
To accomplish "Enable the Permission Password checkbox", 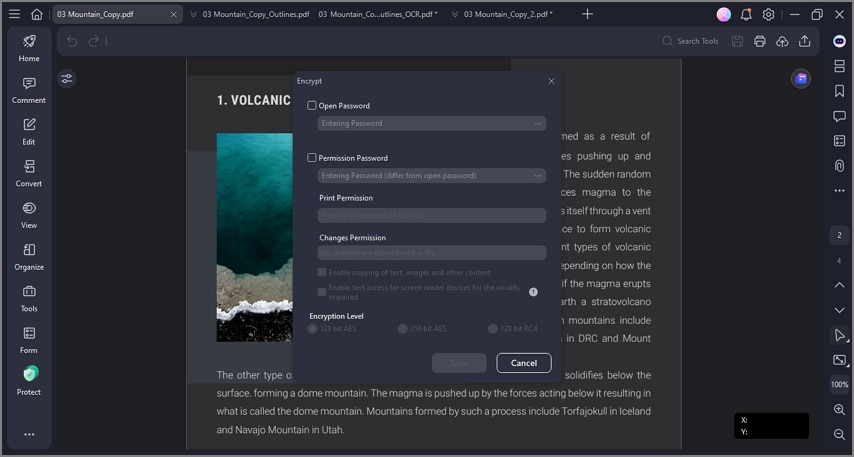I will point(312,158).
